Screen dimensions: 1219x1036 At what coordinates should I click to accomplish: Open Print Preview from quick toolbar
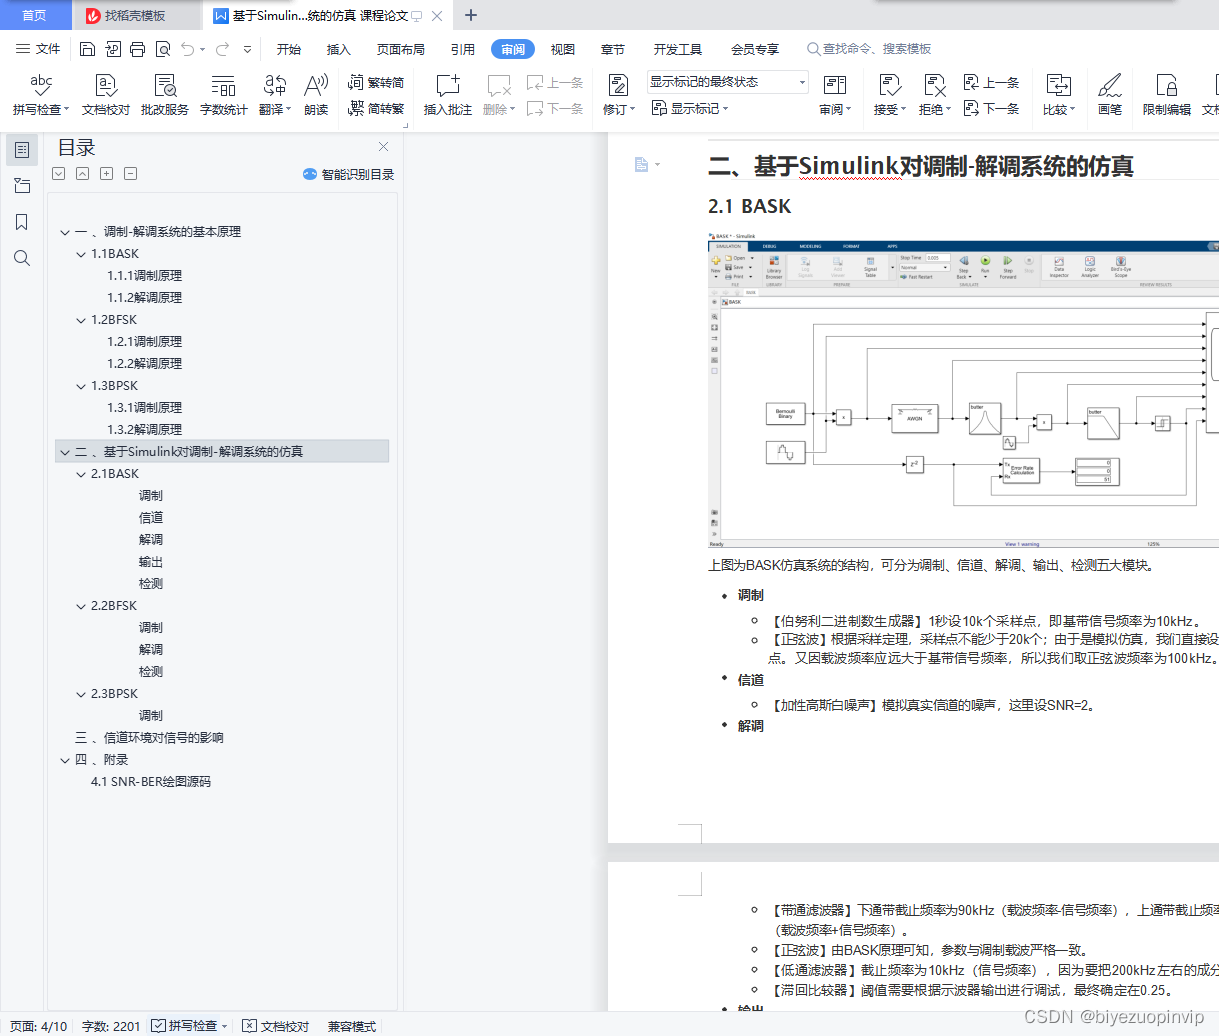pos(162,49)
